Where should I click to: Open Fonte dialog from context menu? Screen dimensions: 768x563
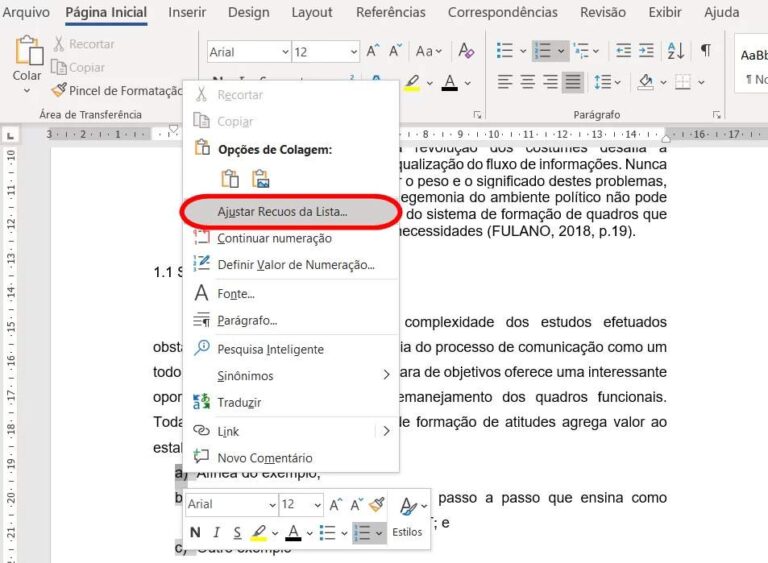pyautogui.click(x=291, y=294)
